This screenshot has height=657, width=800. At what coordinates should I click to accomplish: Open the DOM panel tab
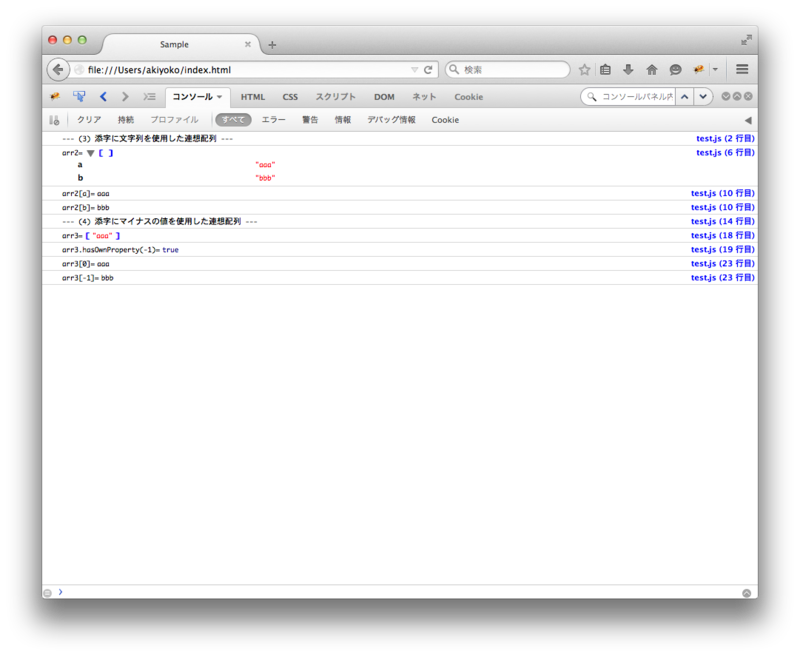coord(384,97)
